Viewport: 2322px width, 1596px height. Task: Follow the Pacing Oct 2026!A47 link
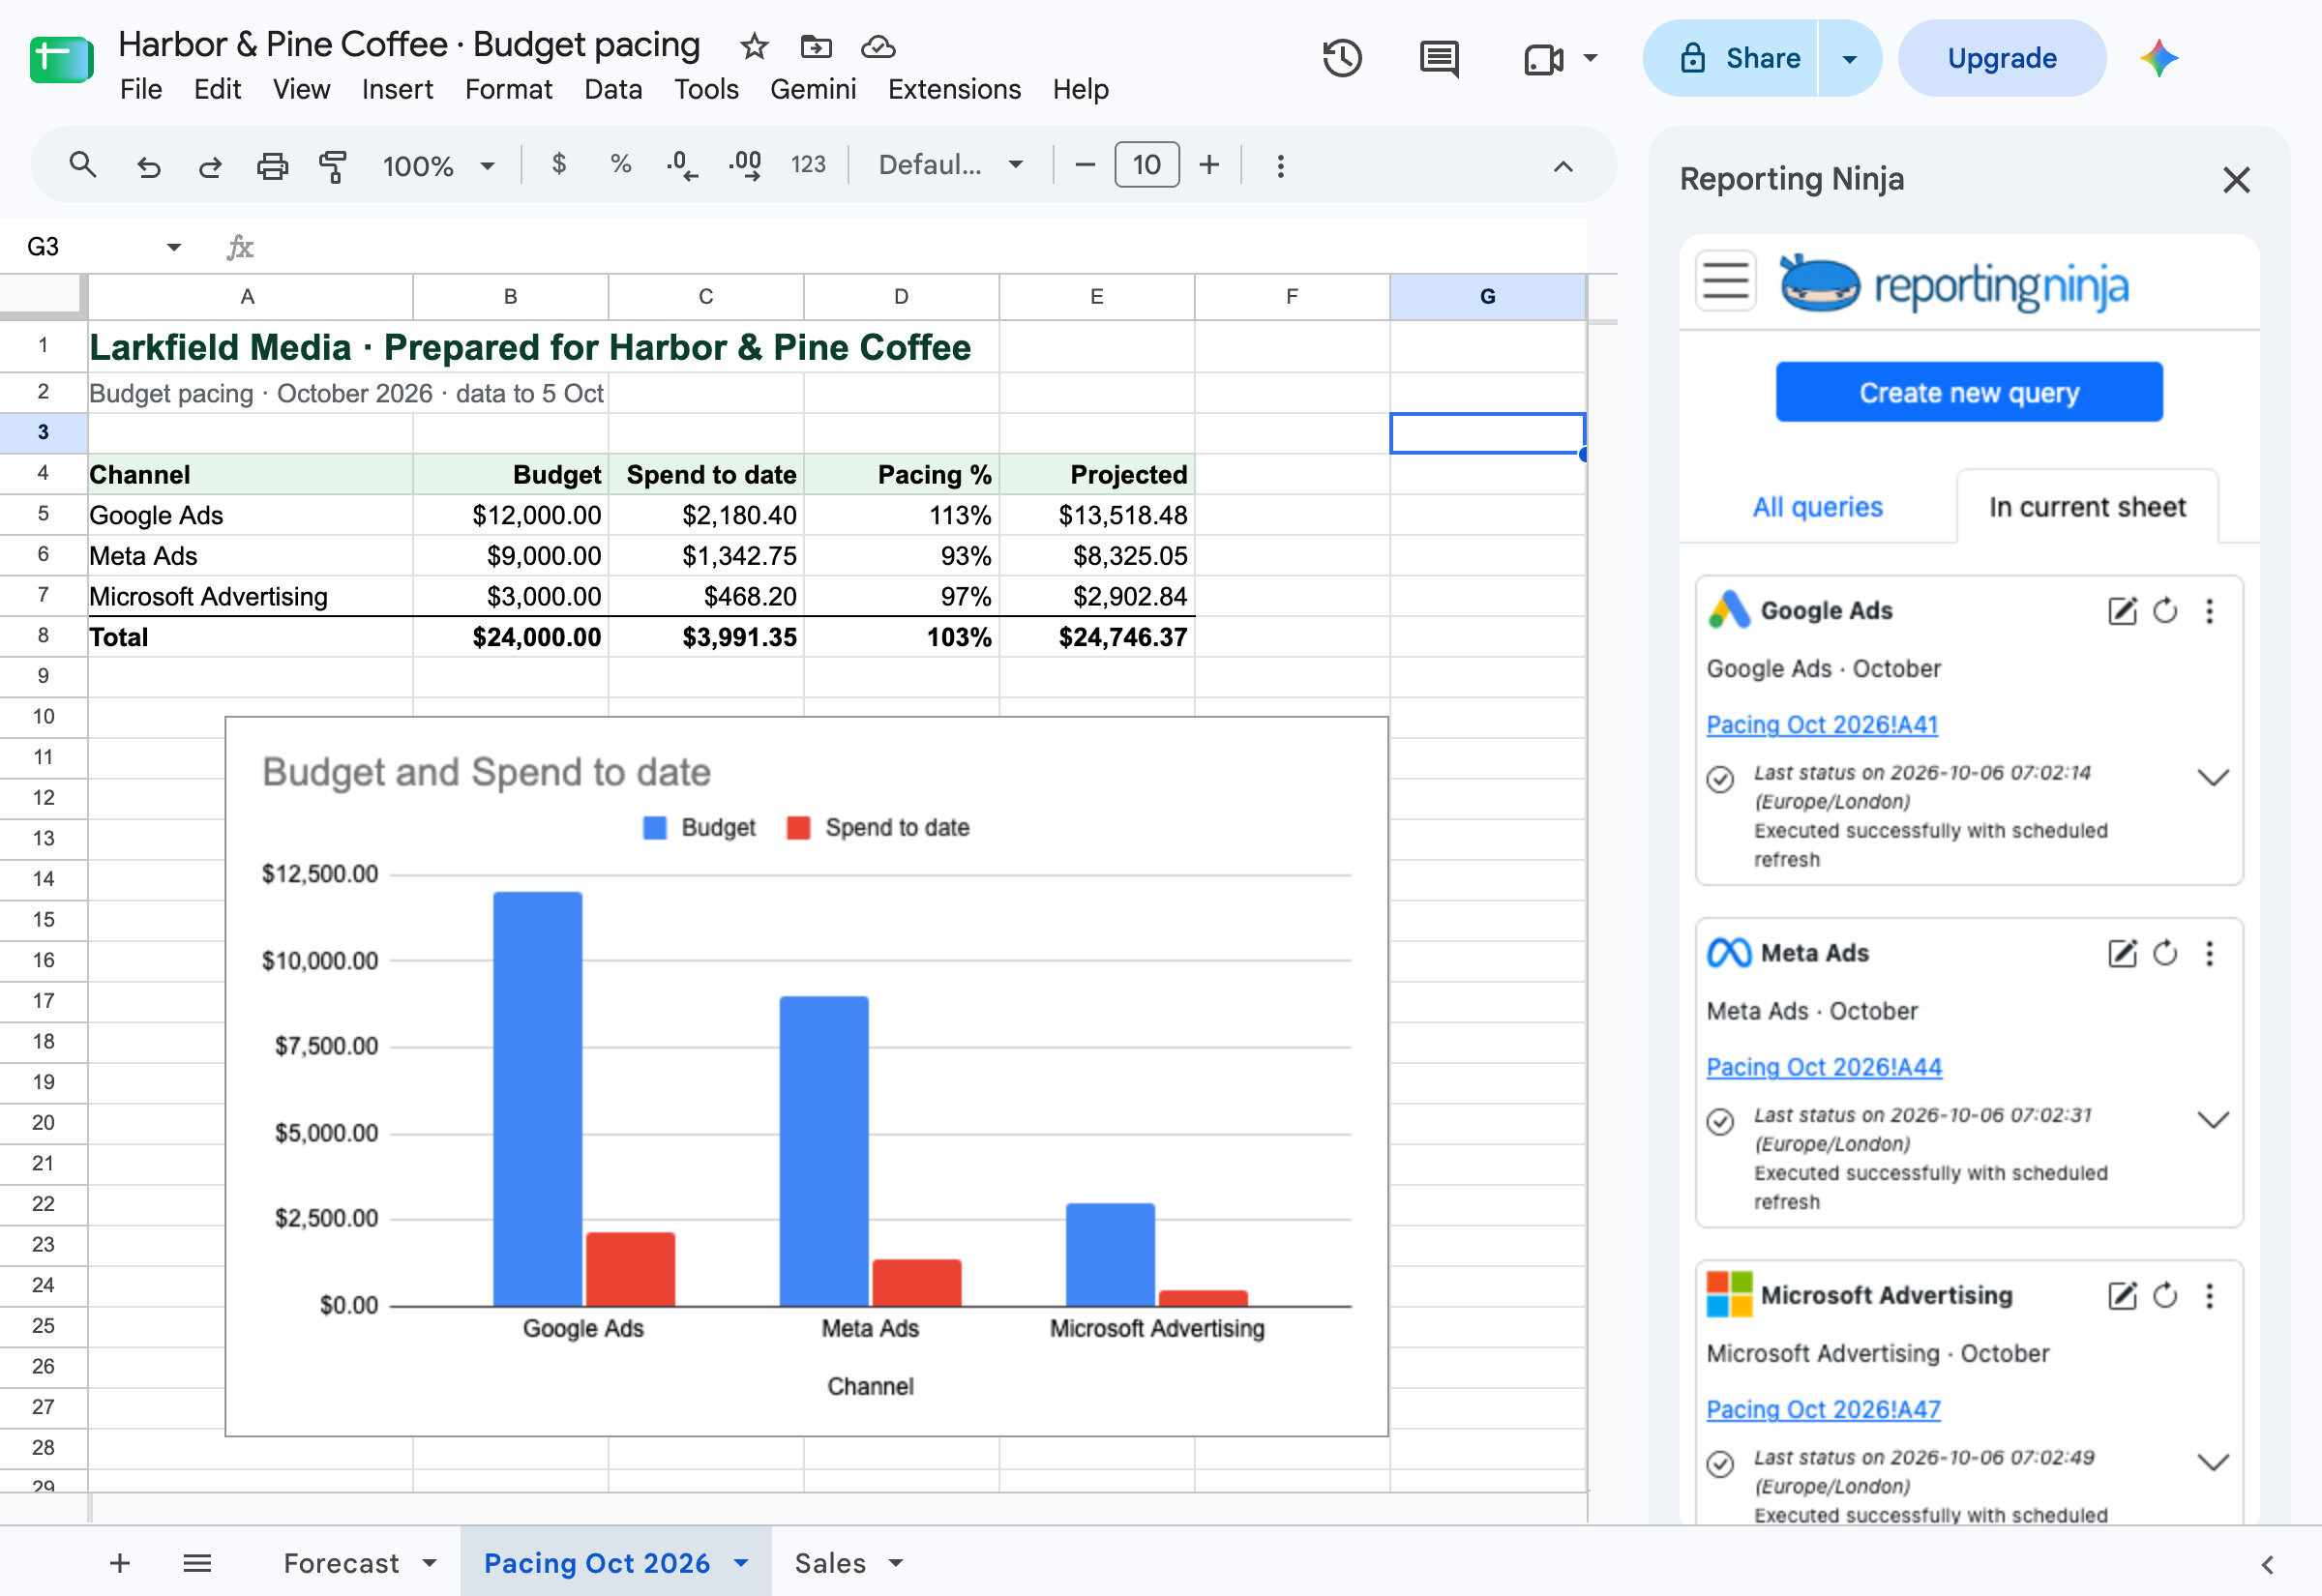[x=1822, y=1410]
